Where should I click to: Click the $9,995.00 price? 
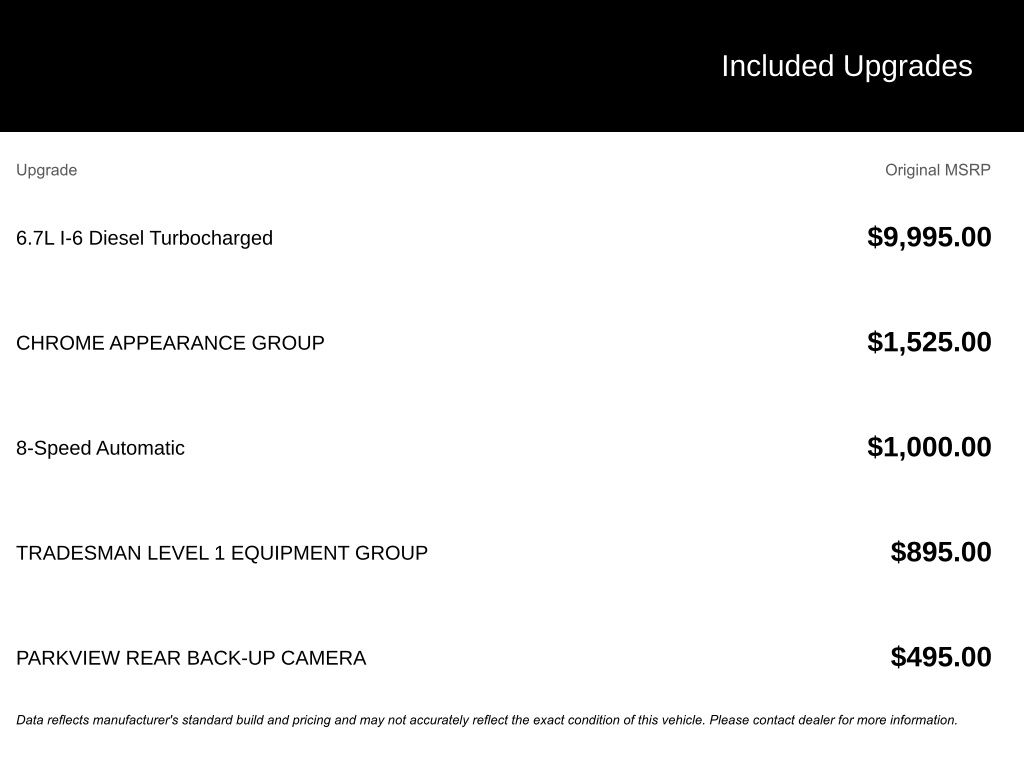coord(929,237)
